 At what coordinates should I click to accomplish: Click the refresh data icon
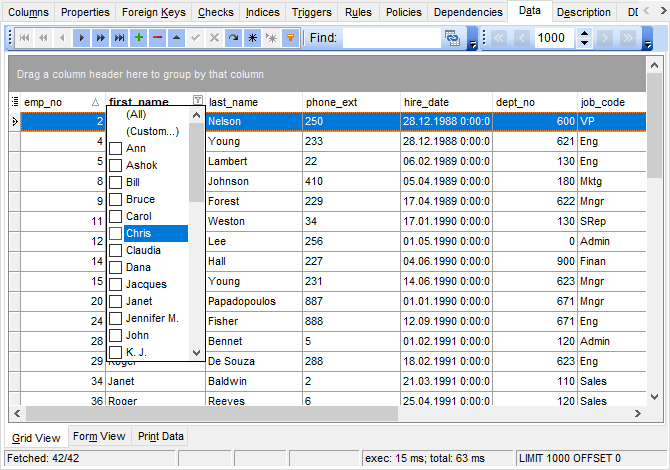[233, 38]
